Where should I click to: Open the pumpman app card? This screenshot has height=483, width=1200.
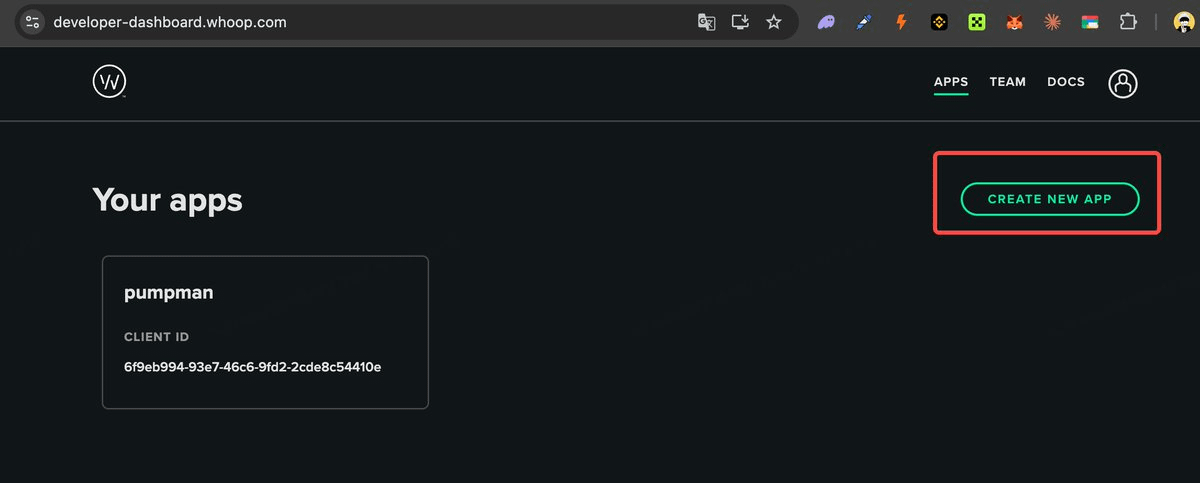tap(265, 332)
